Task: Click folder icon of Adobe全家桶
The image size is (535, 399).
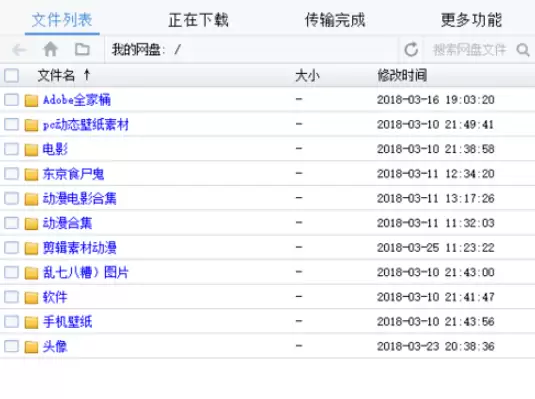Action: point(31,100)
